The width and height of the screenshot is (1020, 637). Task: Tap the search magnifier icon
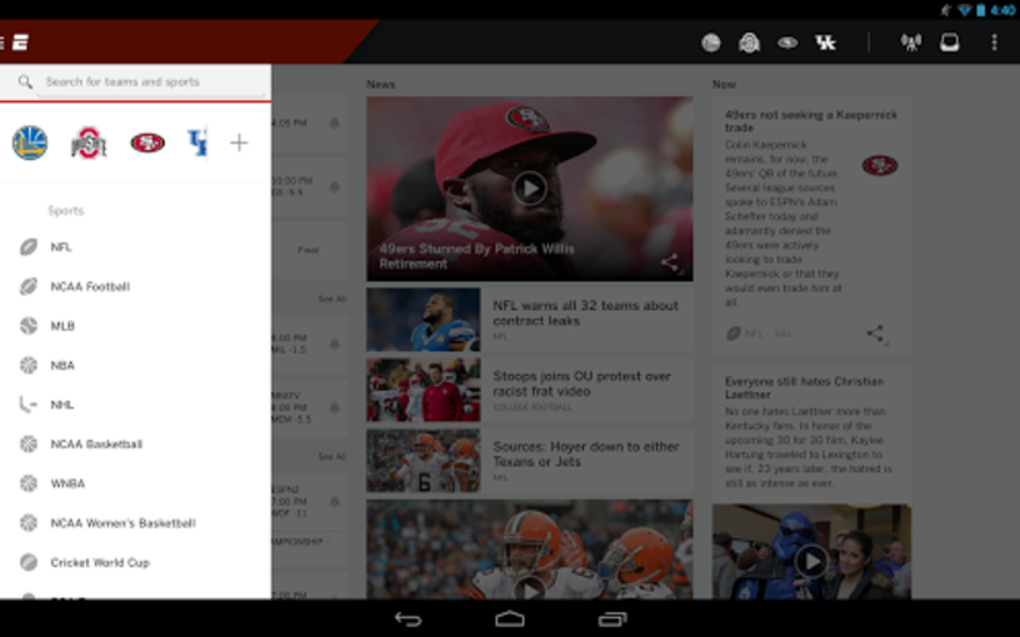tap(25, 82)
